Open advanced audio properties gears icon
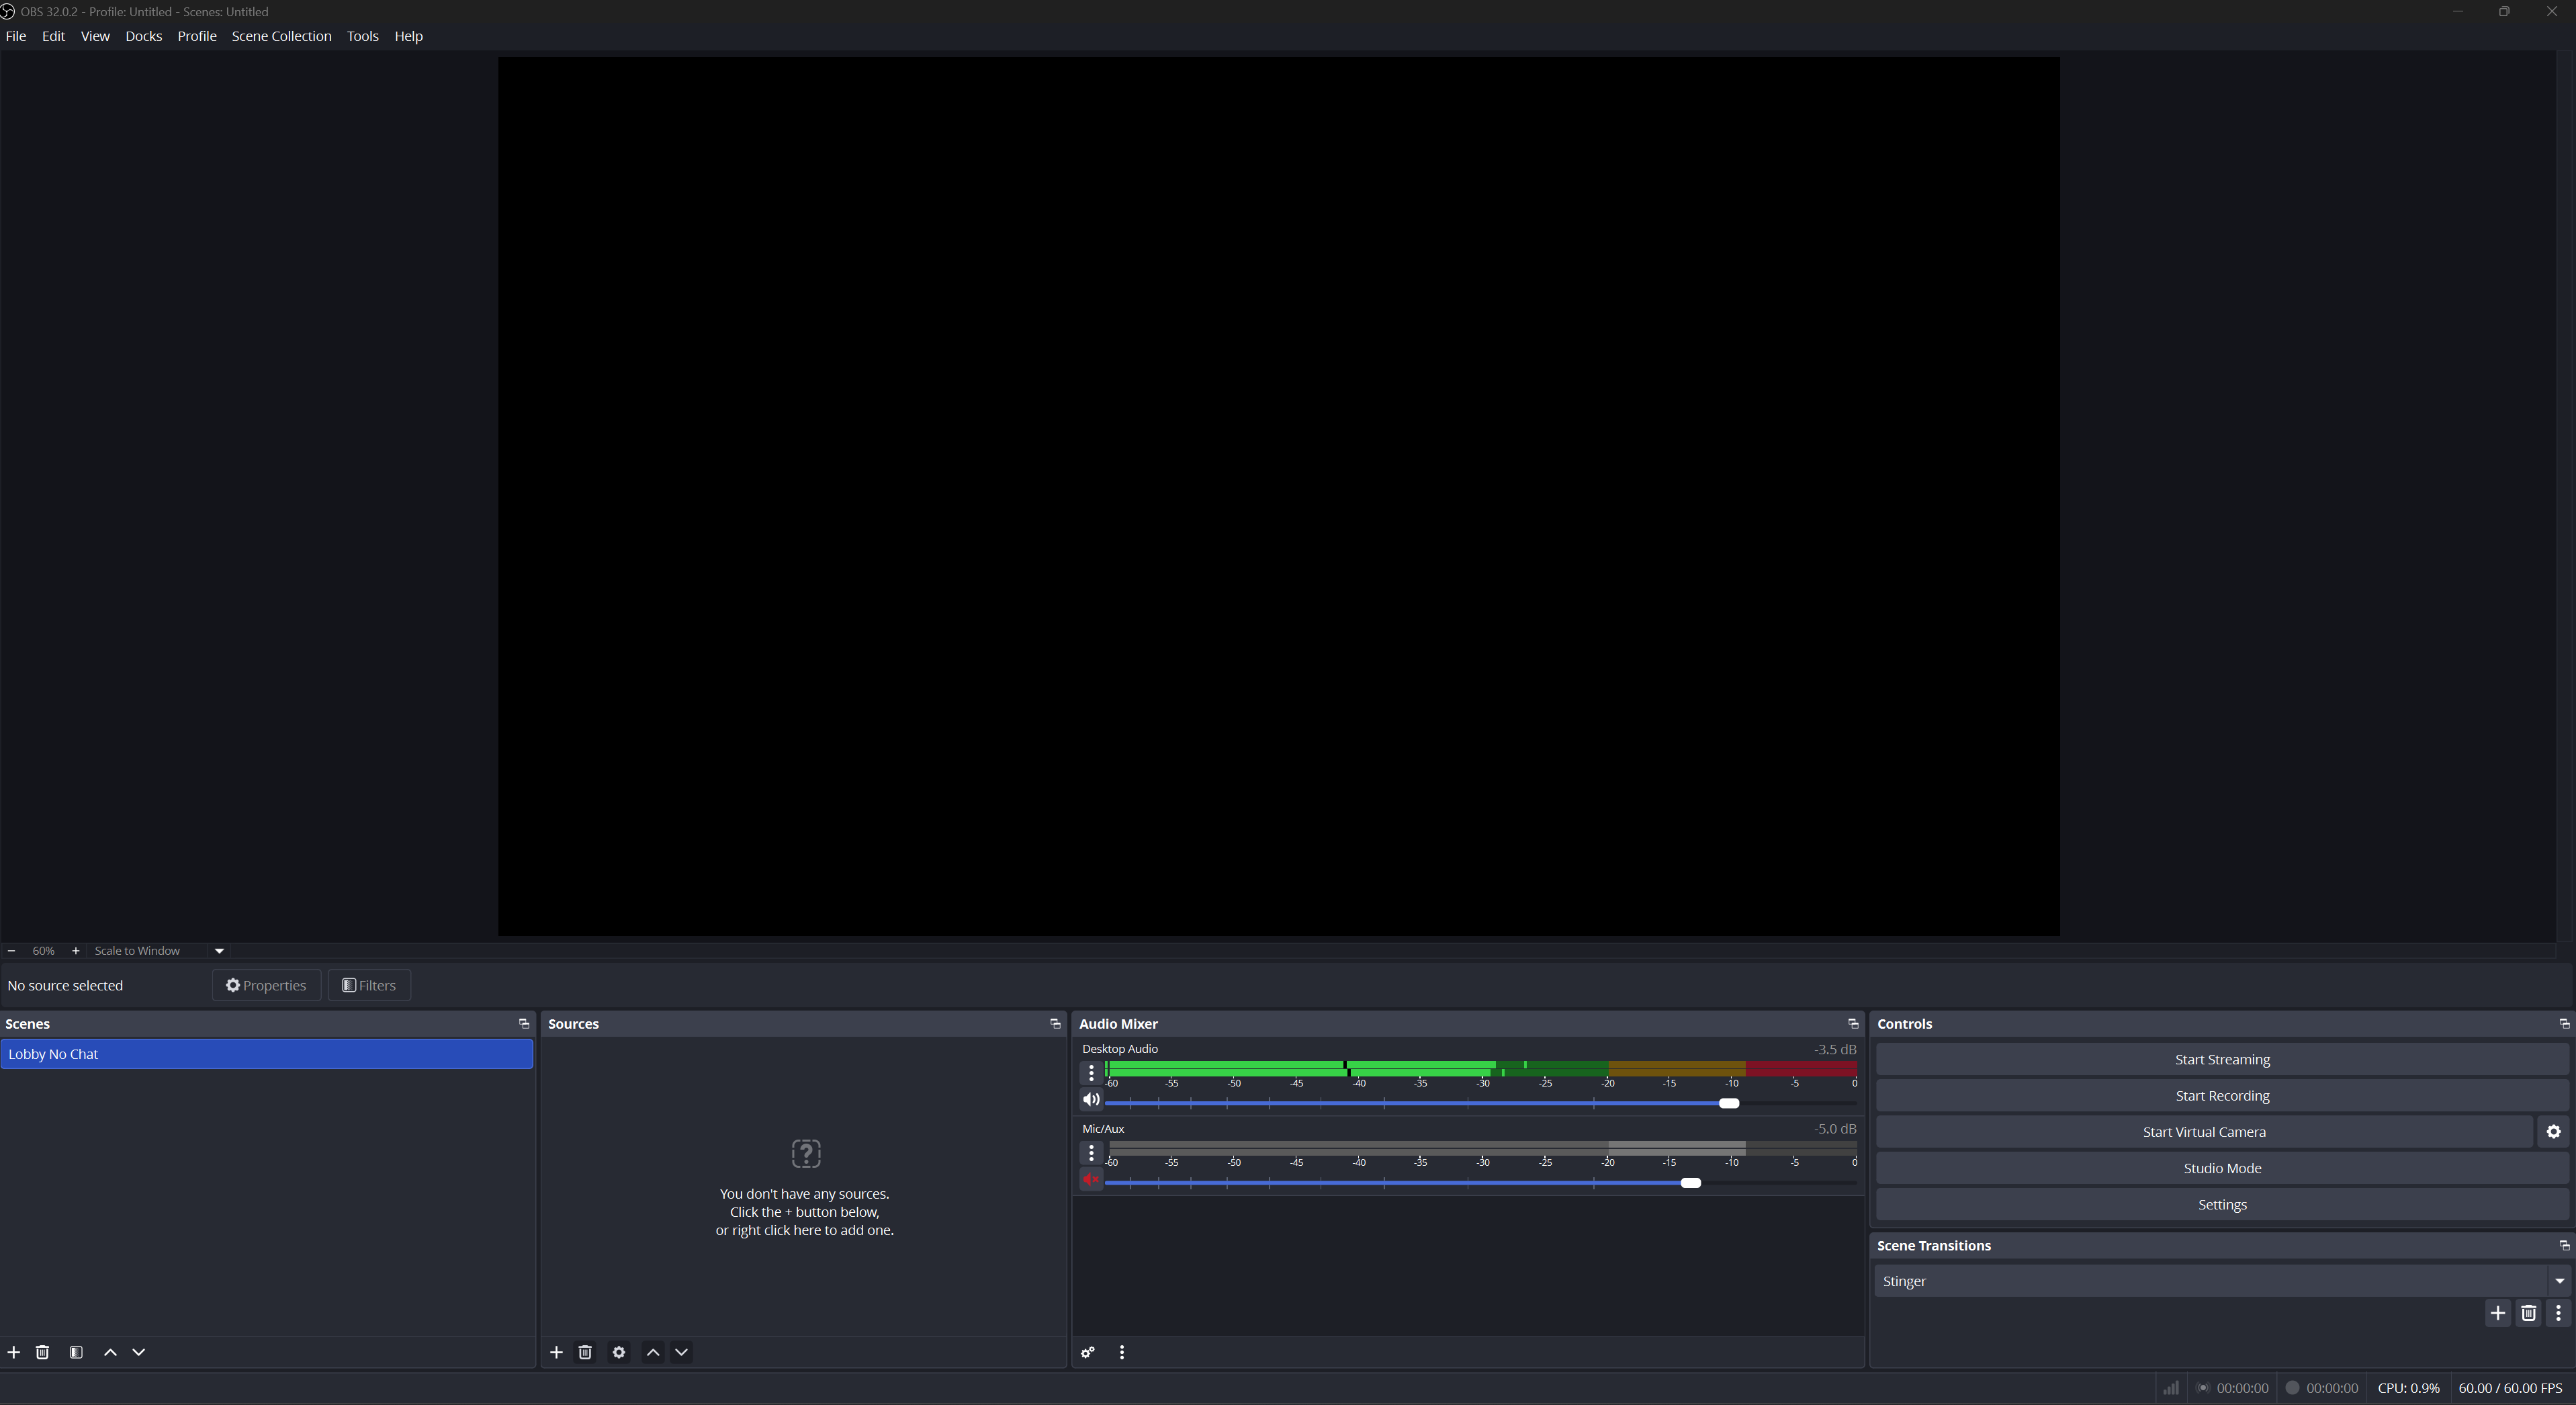 pyautogui.click(x=1088, y=1352)
